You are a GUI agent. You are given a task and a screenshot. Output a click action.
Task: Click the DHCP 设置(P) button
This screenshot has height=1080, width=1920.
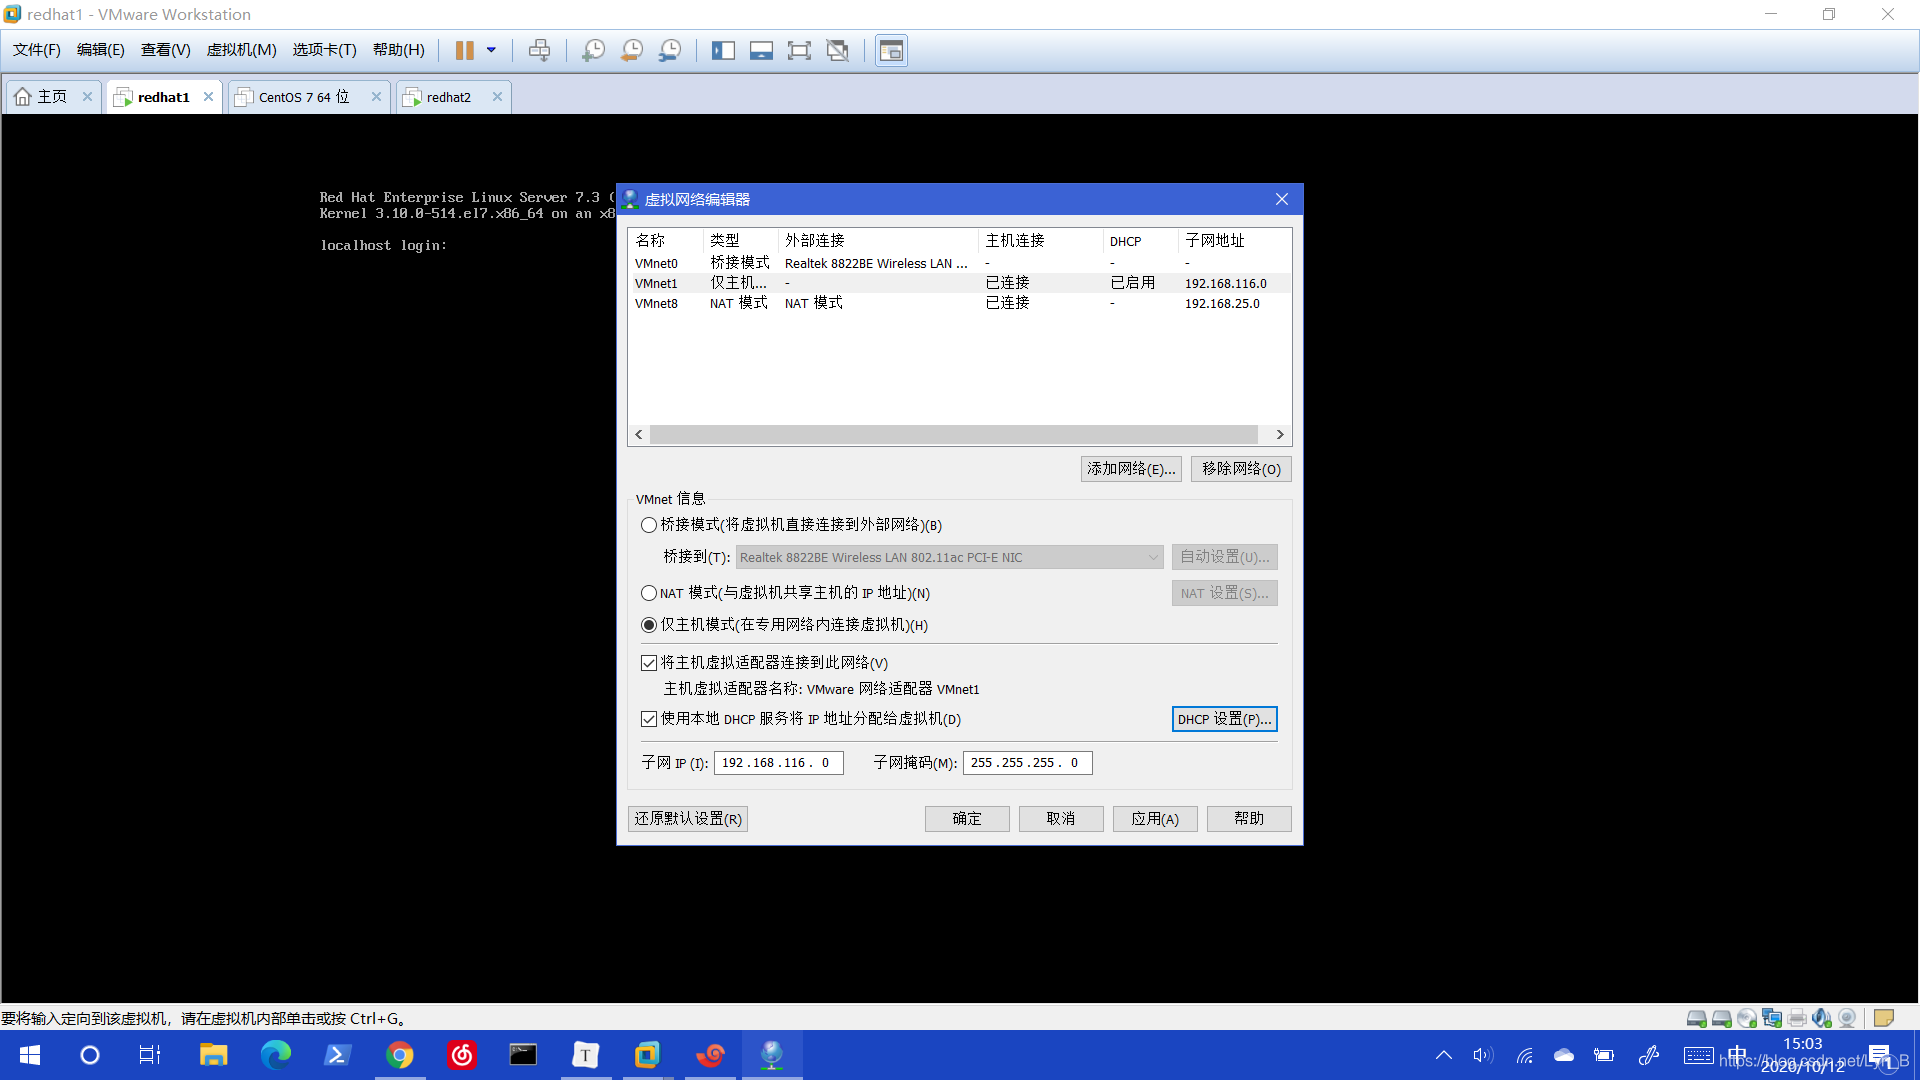[x=1224, y=719]
